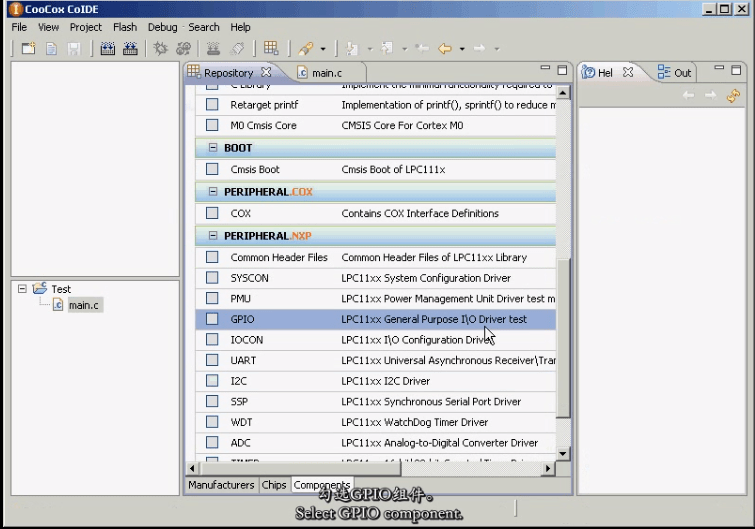Check the I2C component checkbox
The image size is (755, 529).
(x=212, y=381)
